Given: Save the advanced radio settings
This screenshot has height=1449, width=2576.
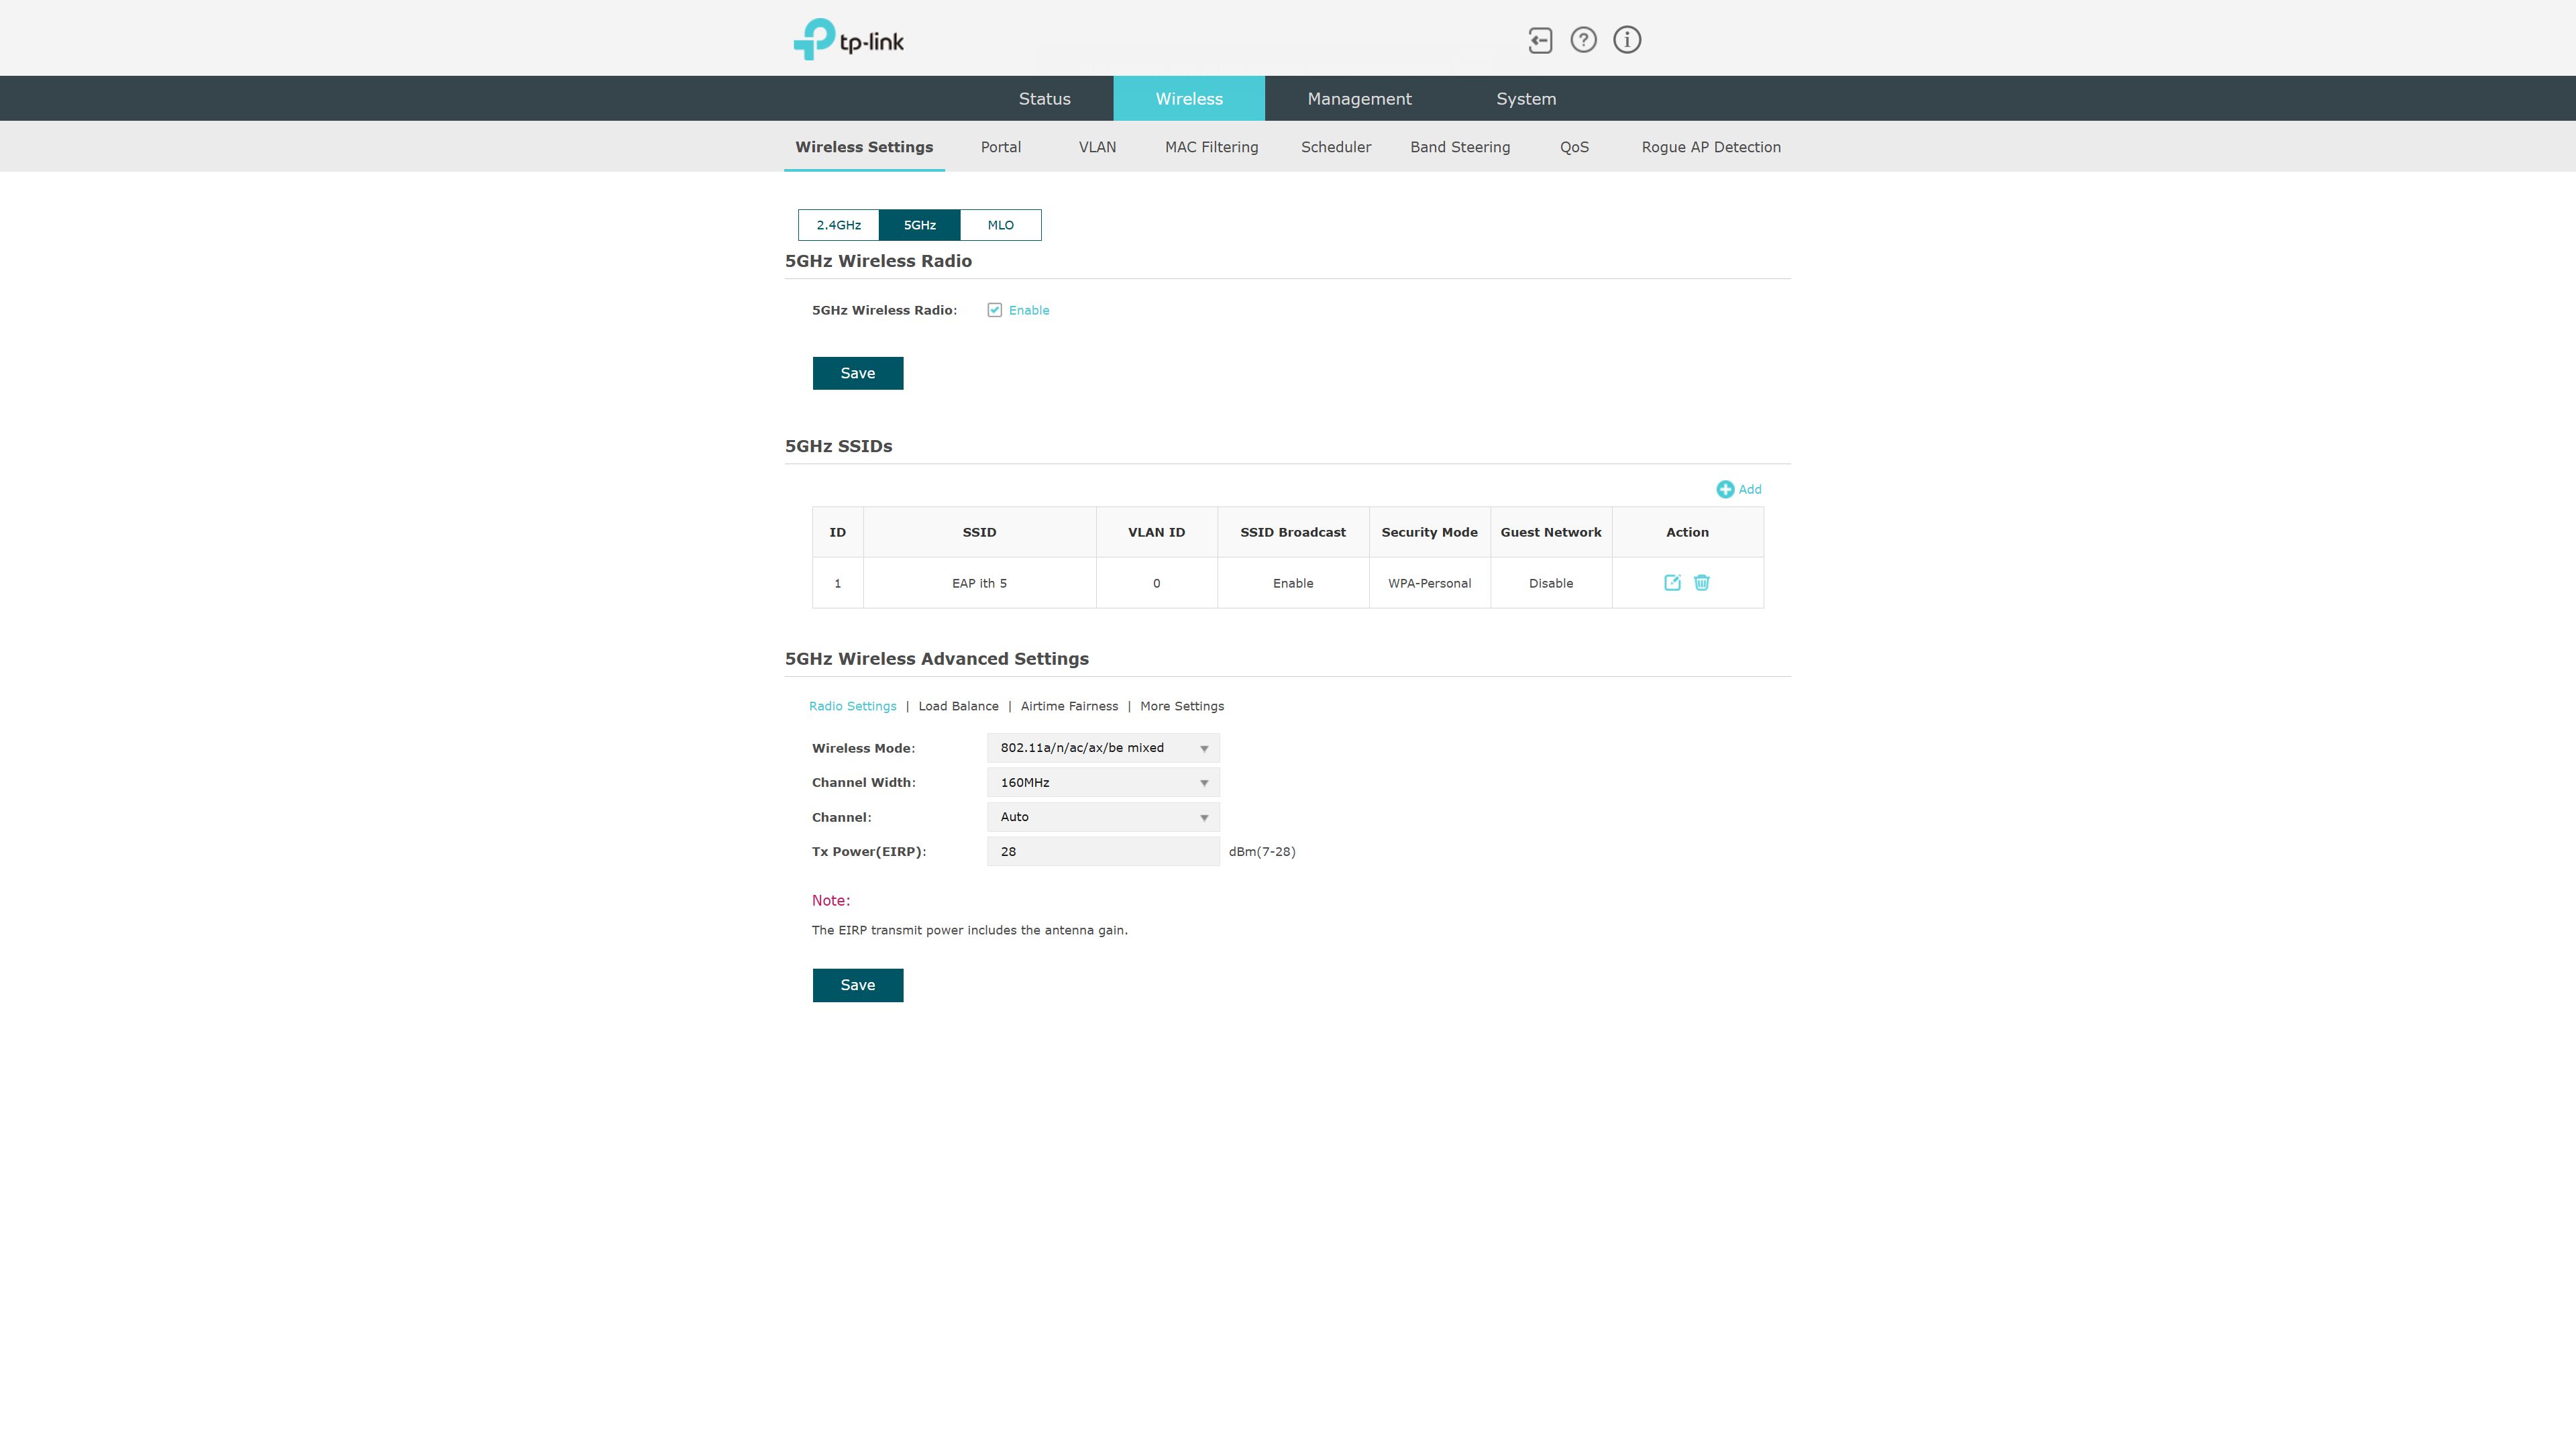Looking at the screenshot, I should pos(857,985).
